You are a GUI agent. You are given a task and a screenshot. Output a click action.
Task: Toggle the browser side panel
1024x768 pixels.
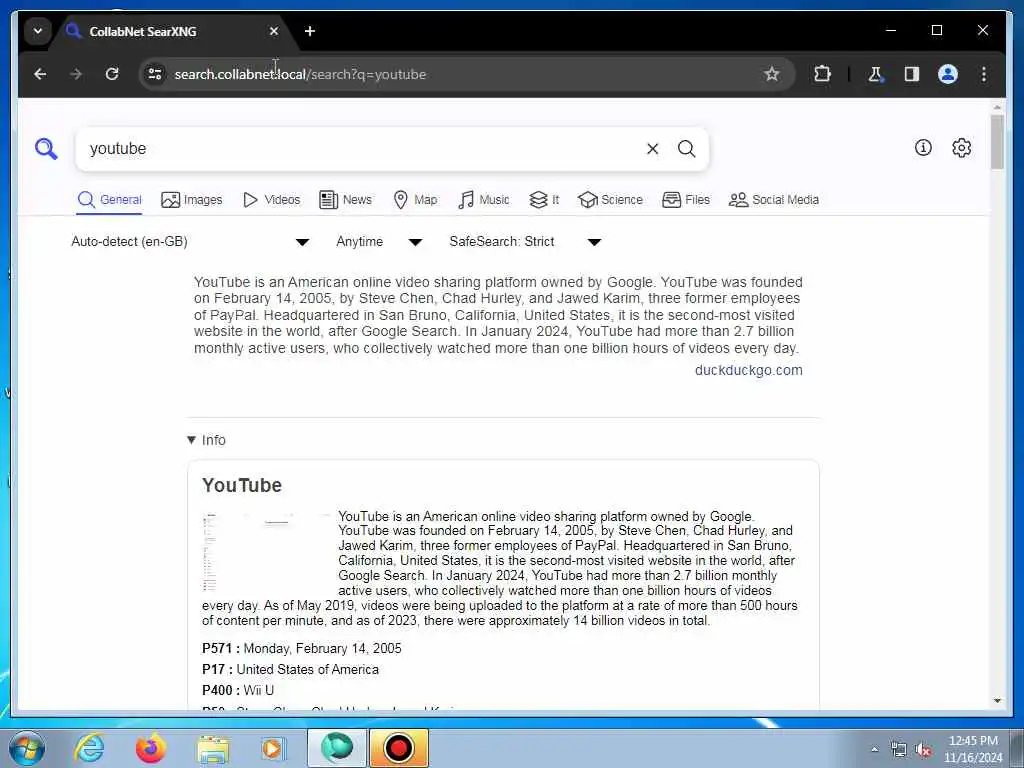tap(912, 74)
